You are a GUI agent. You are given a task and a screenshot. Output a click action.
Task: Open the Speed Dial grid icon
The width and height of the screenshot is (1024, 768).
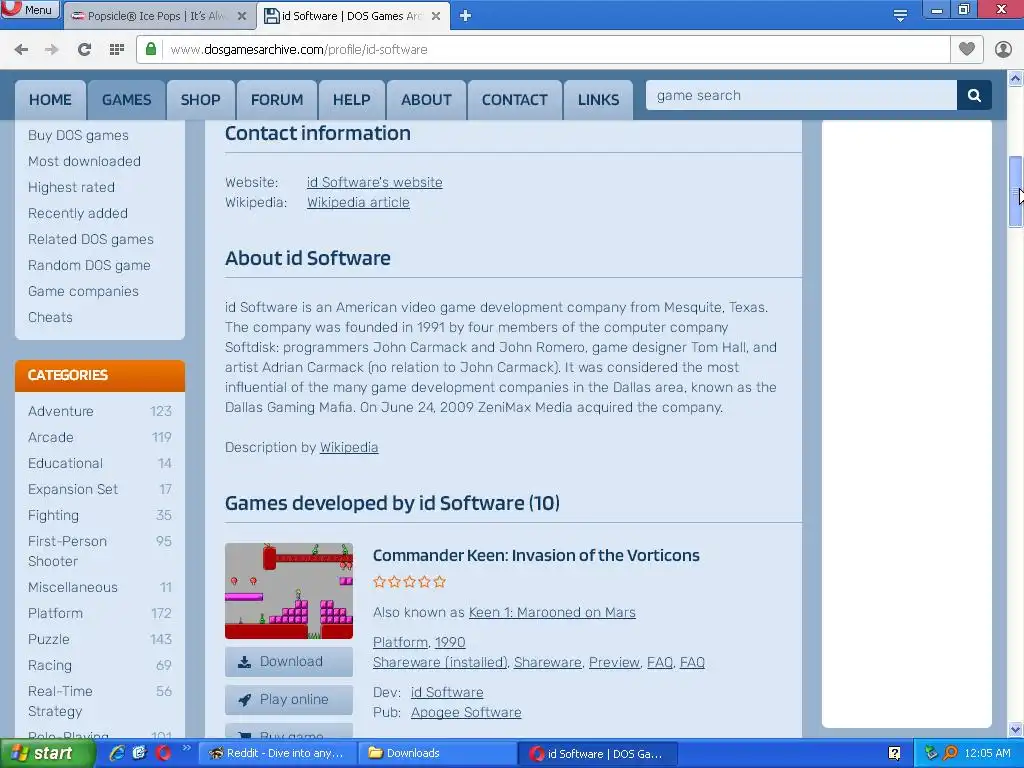coord(117,50)
